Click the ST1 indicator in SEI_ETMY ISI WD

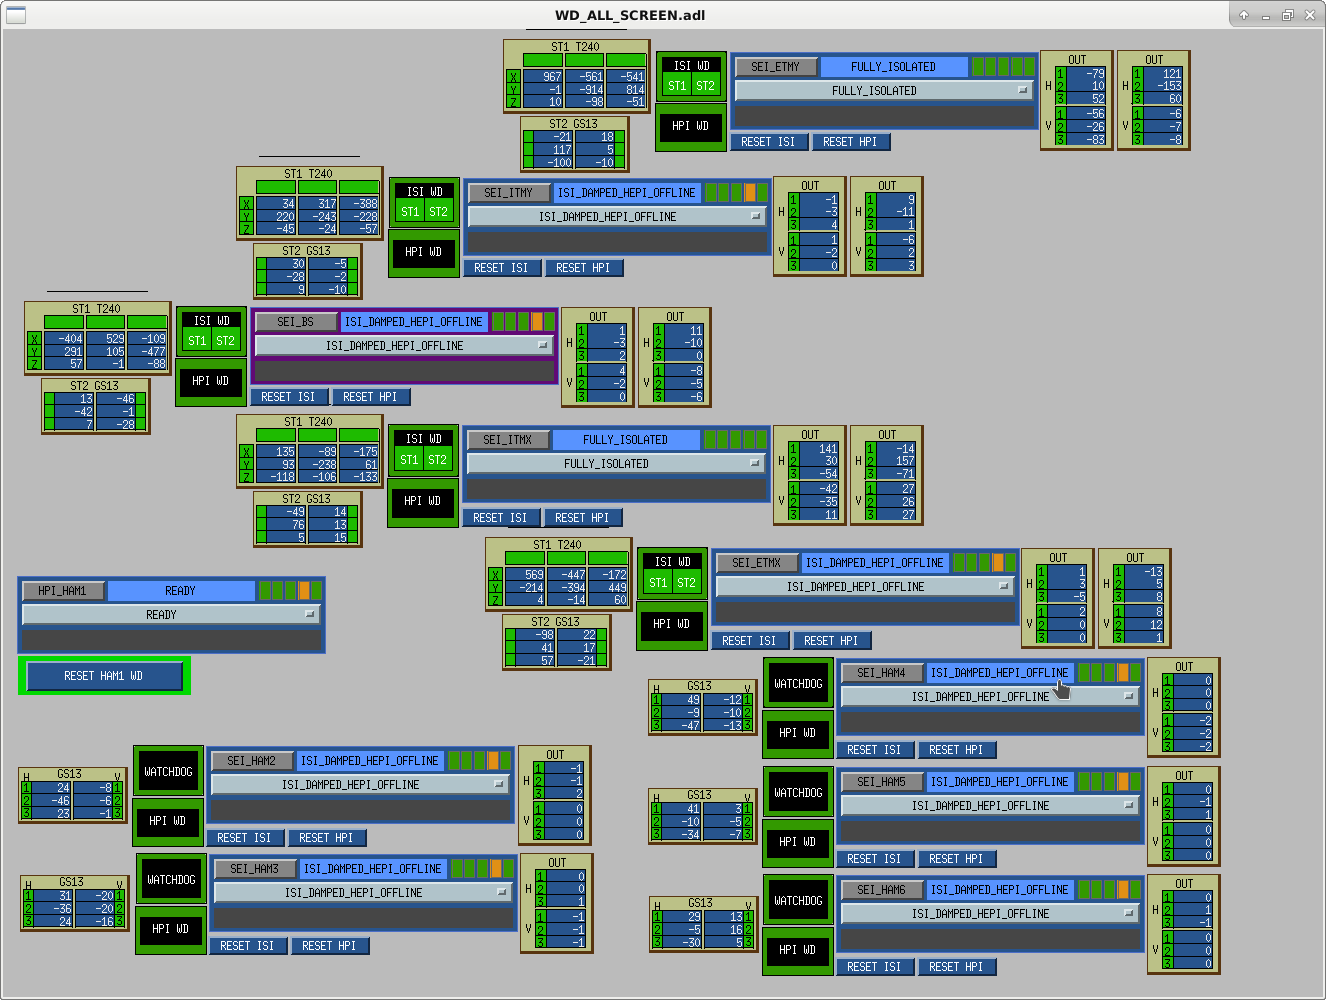[x=677, y=86]
